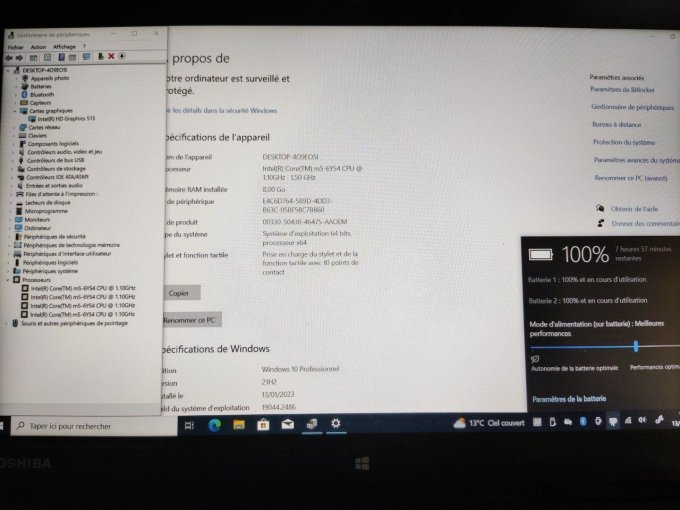The height and width of the screenshot is (510, 680).
Task: Open Microsoft Store from the taskbar
Action: [263, 425]
